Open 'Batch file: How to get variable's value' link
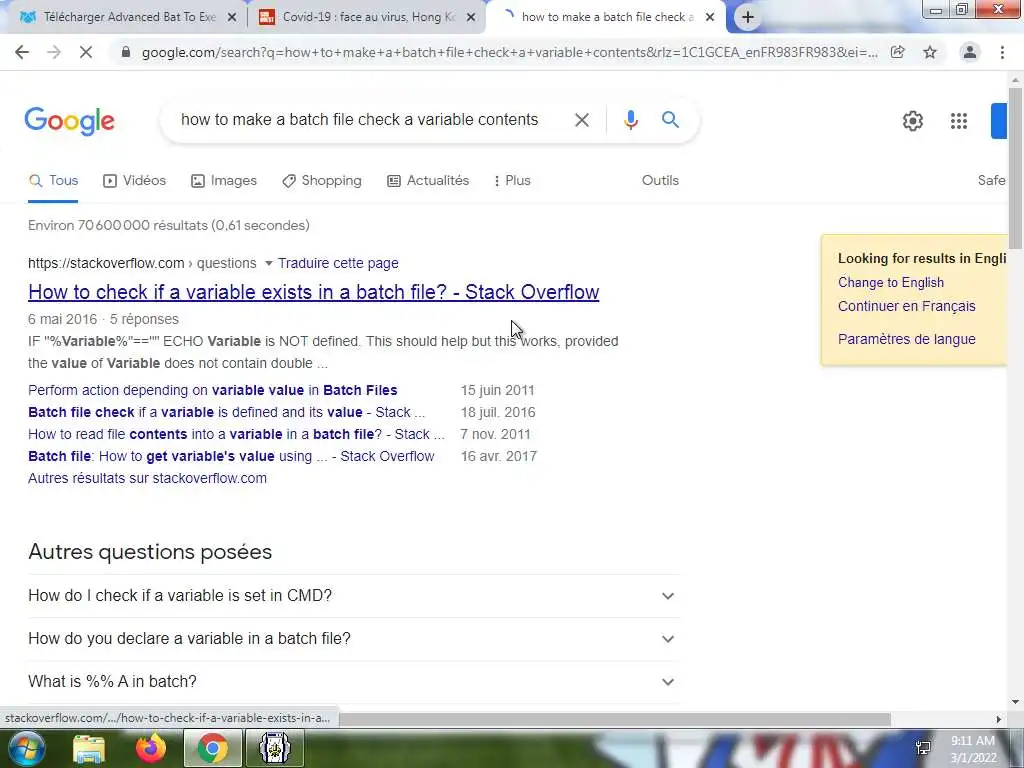This screenshot has height=768, width=1024. pos(231,456)
